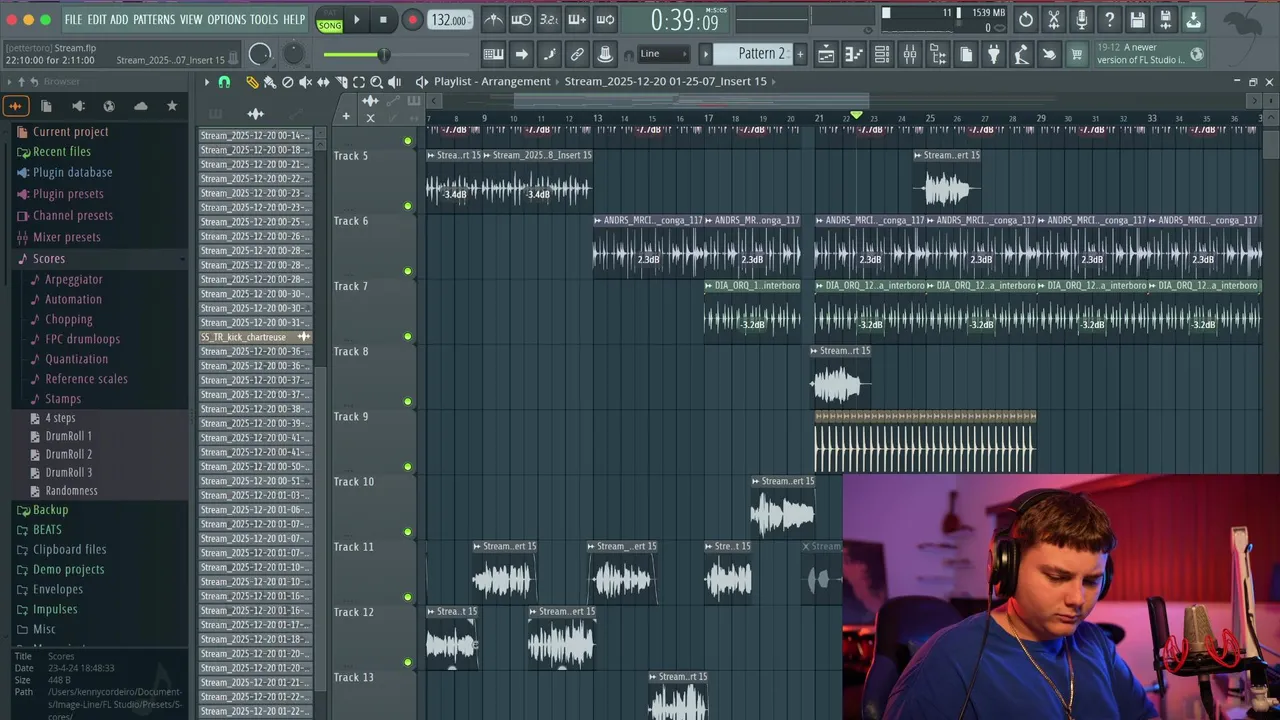Image resolution: width=1280 pixels, height=720 pixels.
Task: Open undo history icon in top toolbar
Action: click(x=1026, y=20)
